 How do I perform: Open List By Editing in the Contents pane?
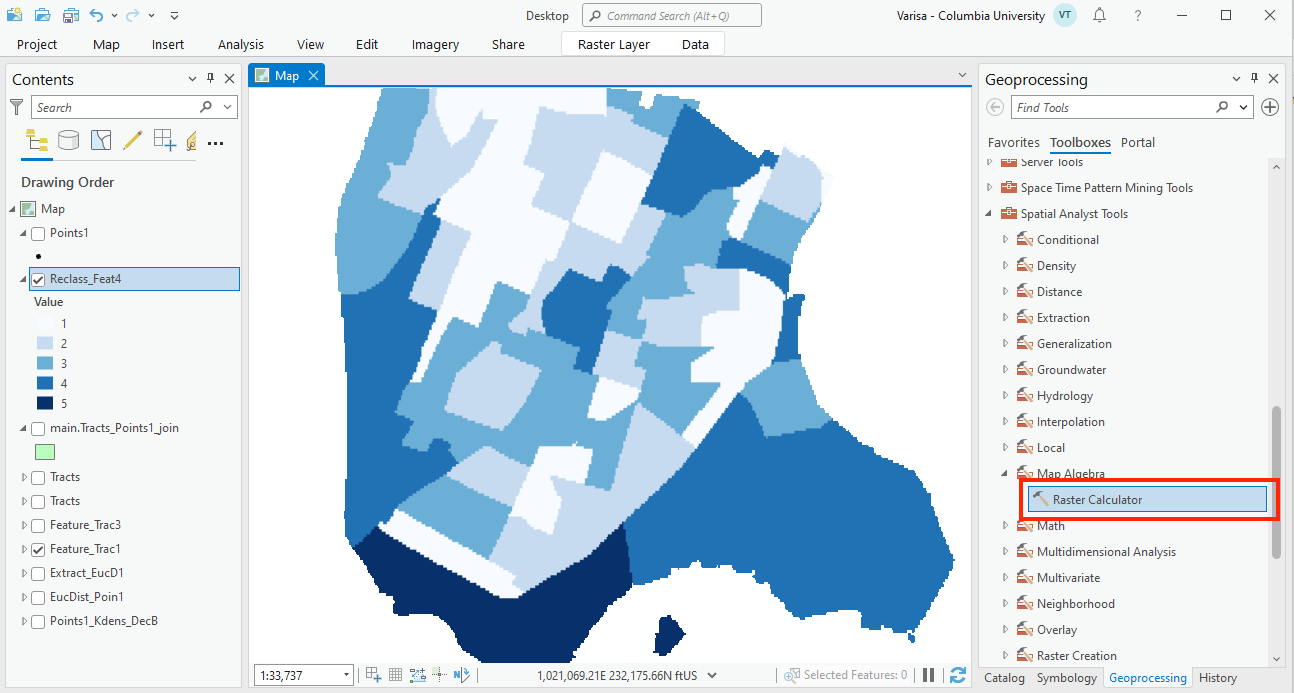click(132, 140)
